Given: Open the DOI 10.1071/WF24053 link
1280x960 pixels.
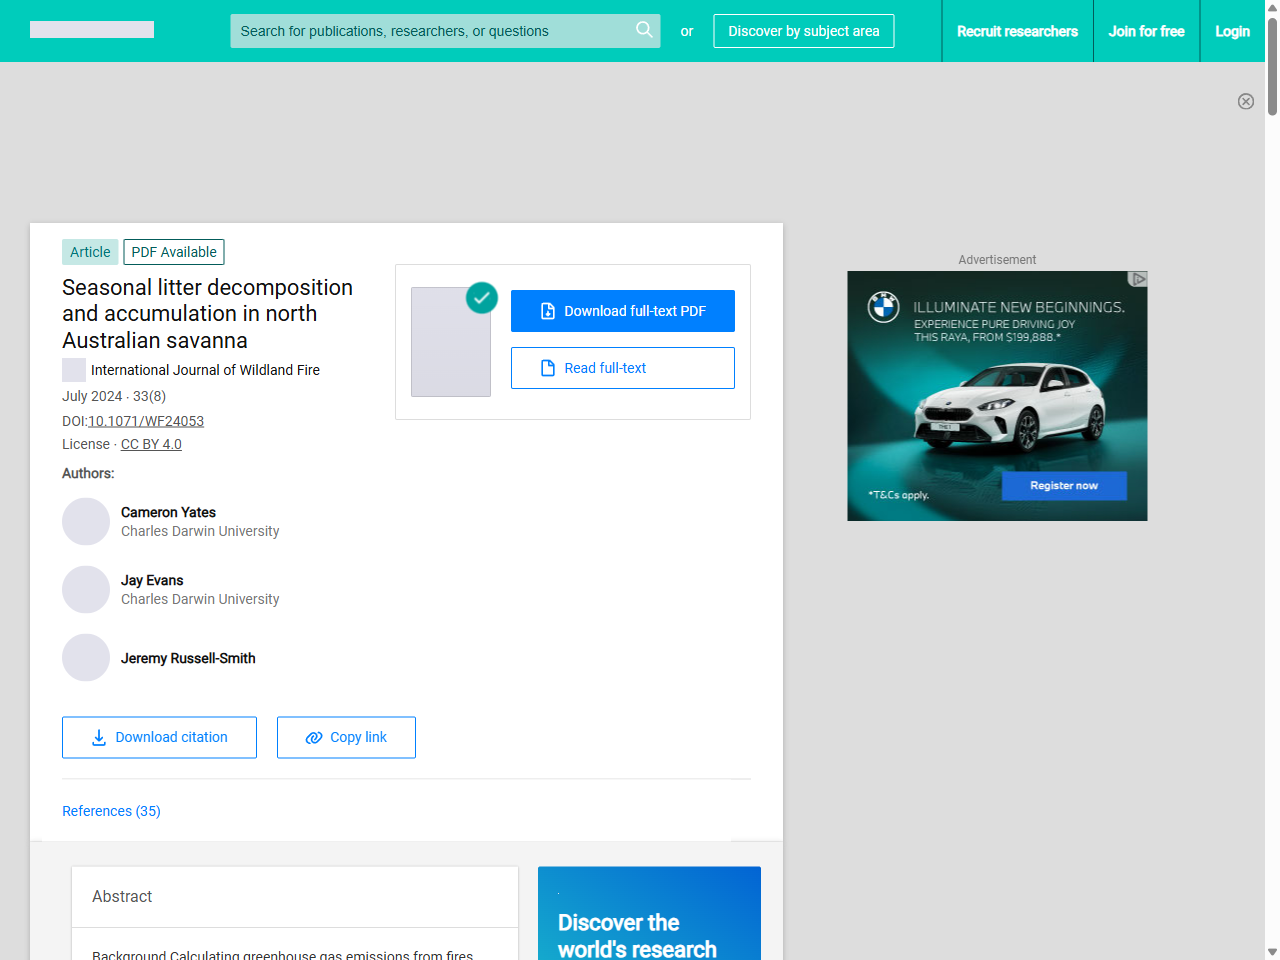Looking at the screenshot, I should (x=146, y=421).
